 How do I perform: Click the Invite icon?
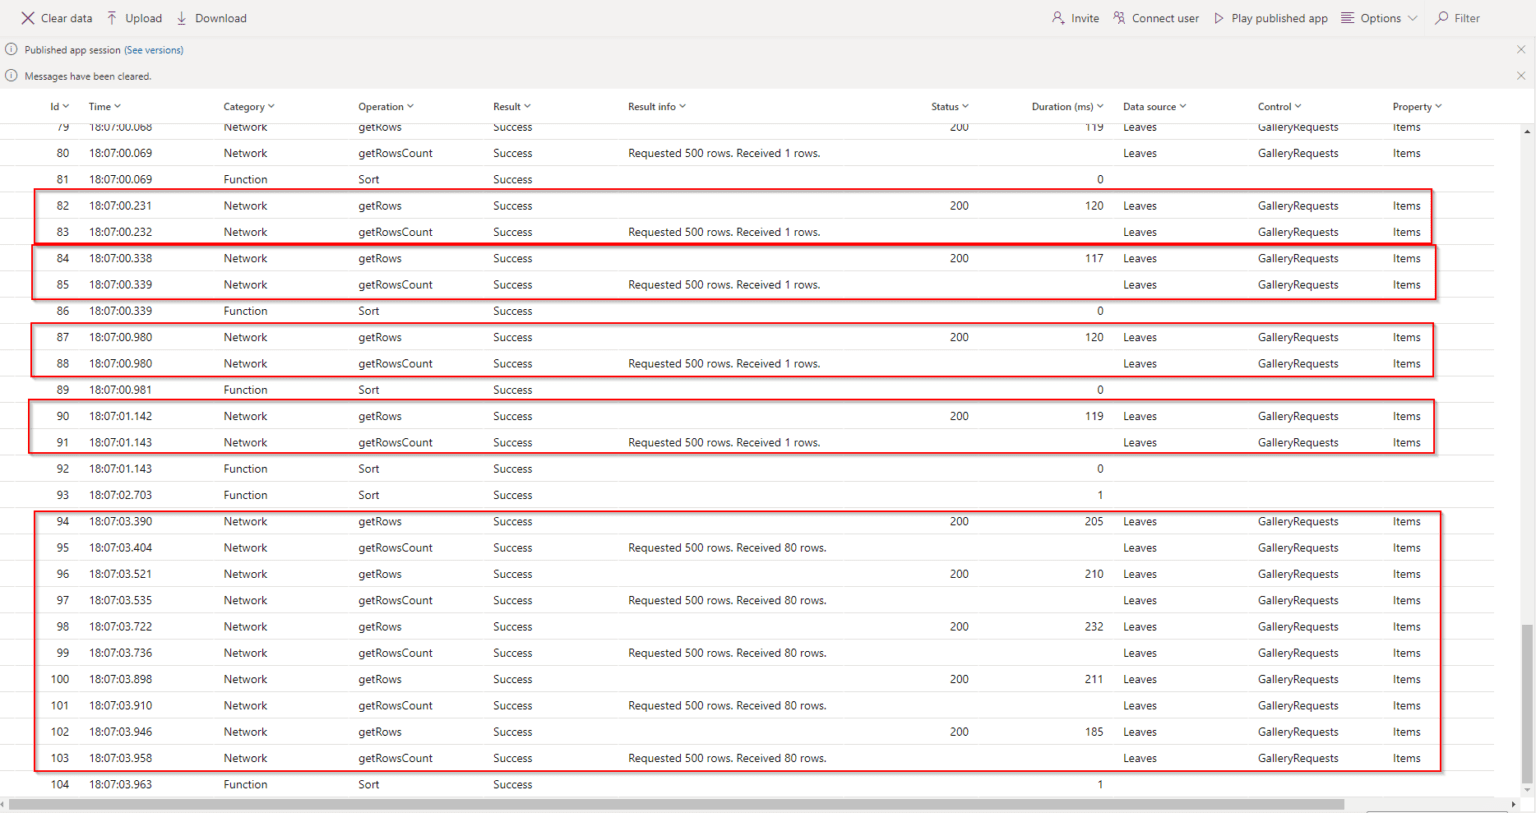[x=1057, y=17]
